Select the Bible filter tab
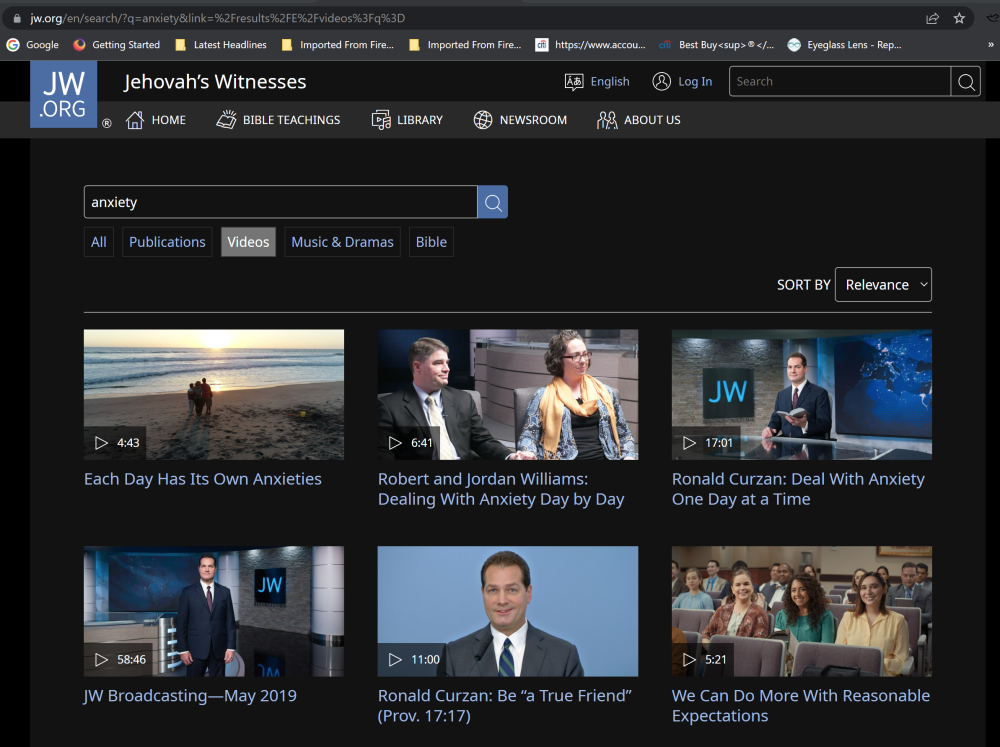 (431, 242)
